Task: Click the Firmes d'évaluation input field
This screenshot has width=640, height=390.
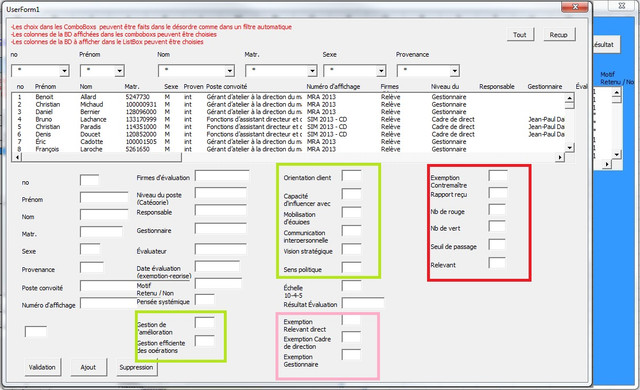Action: [222, 176]
